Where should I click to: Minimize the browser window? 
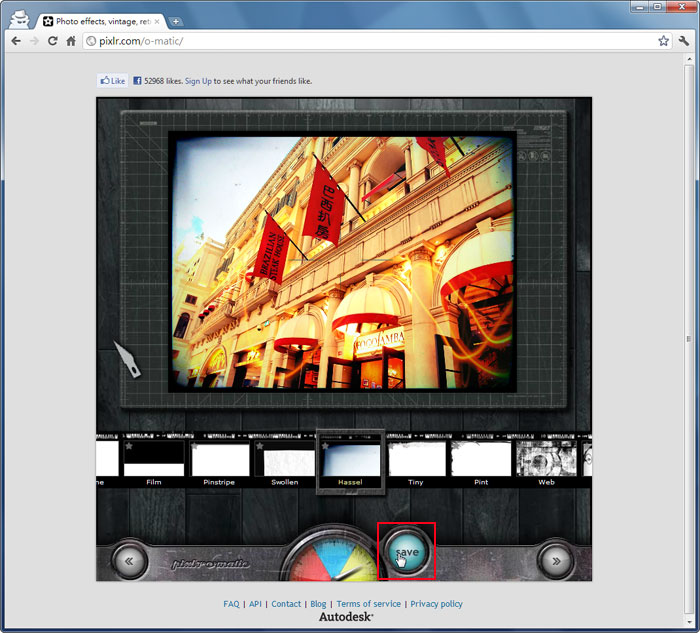(x=640, y=7)
